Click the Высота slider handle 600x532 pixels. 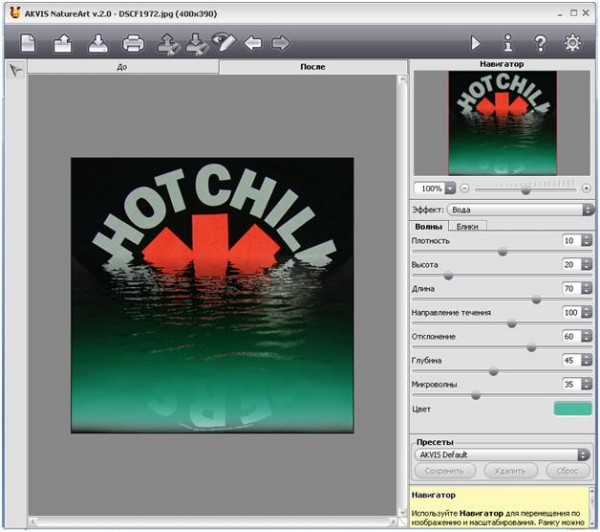(x=448, y=276)
